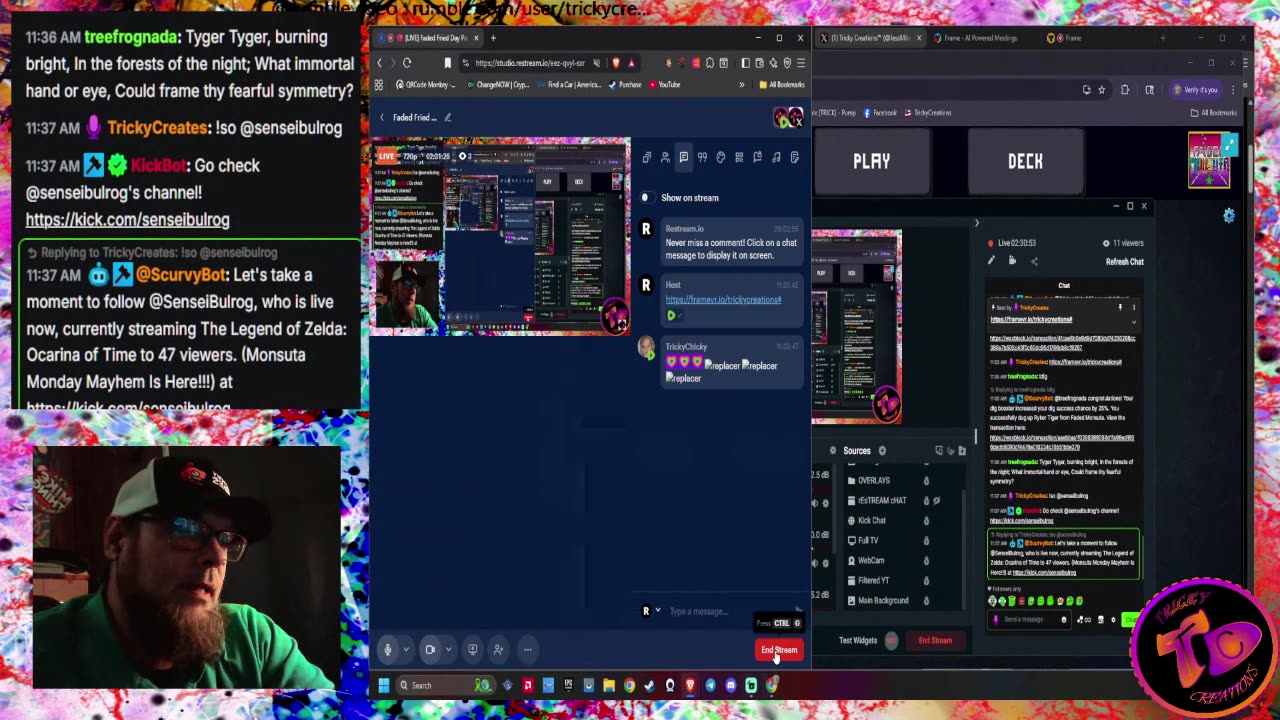Open camera options dropdown arrow
This screenshot has height=720, width=1280.
[x=448, y=650]
